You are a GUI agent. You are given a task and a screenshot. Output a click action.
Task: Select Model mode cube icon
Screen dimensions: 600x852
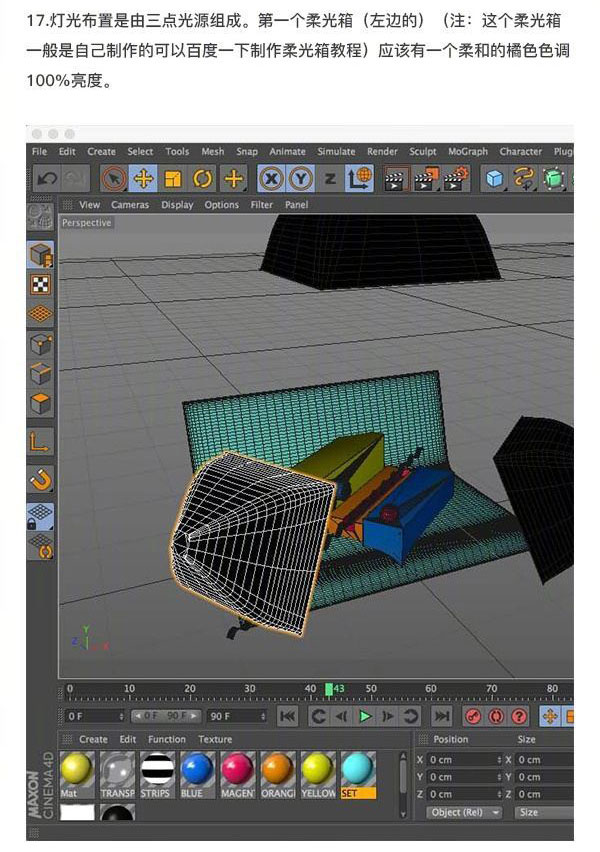pos(41,254)
